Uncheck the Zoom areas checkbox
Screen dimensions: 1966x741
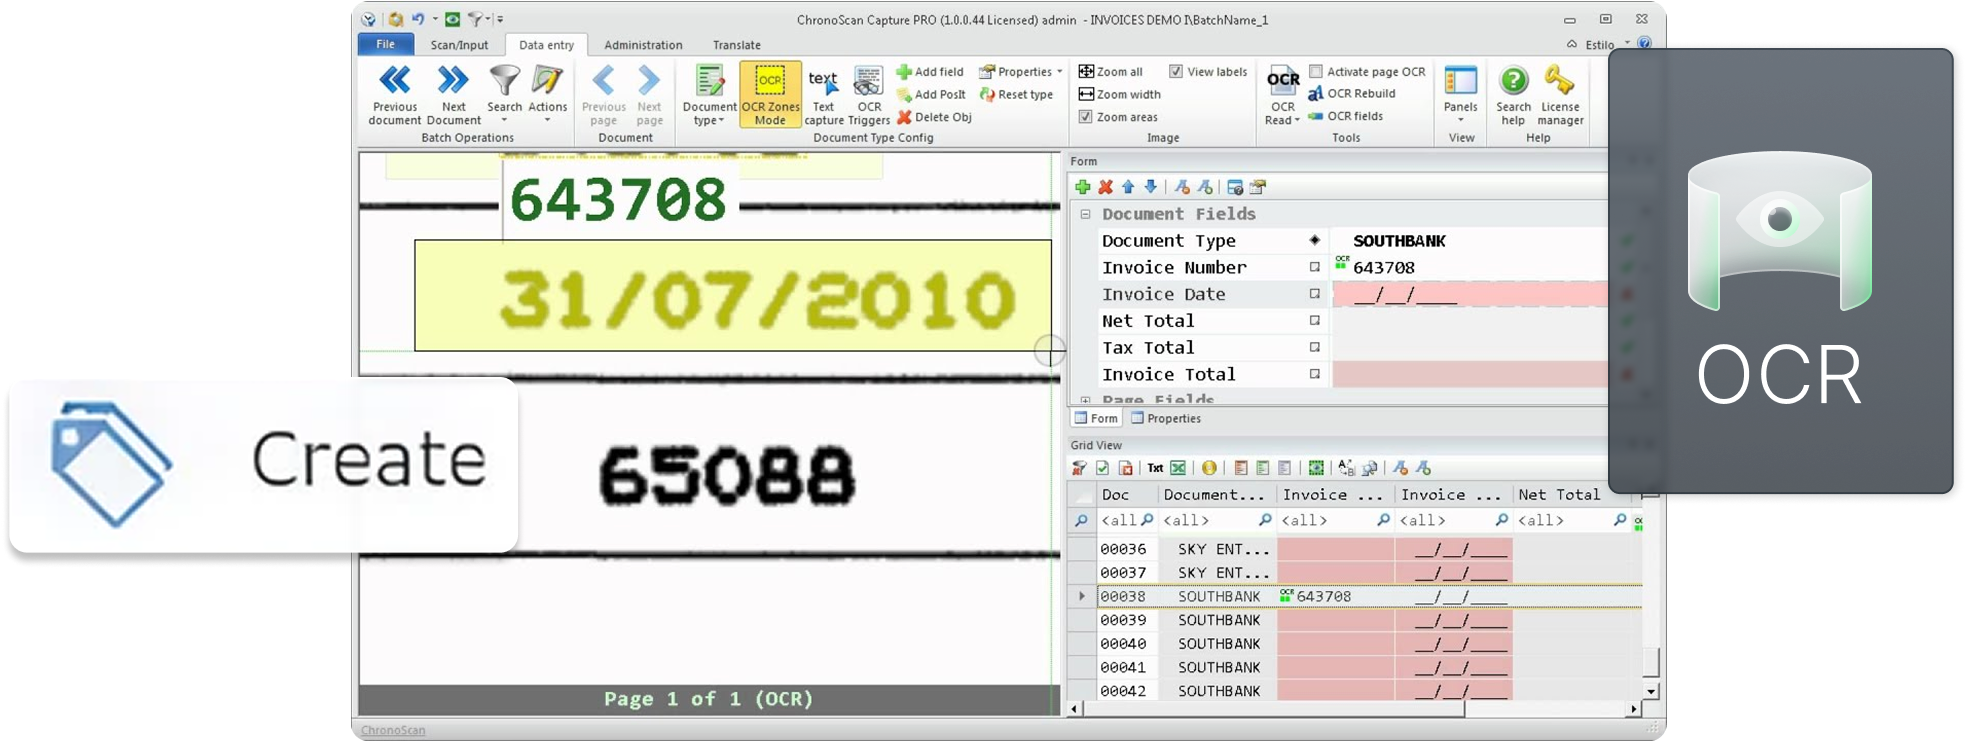click(x=1086, y=117)
